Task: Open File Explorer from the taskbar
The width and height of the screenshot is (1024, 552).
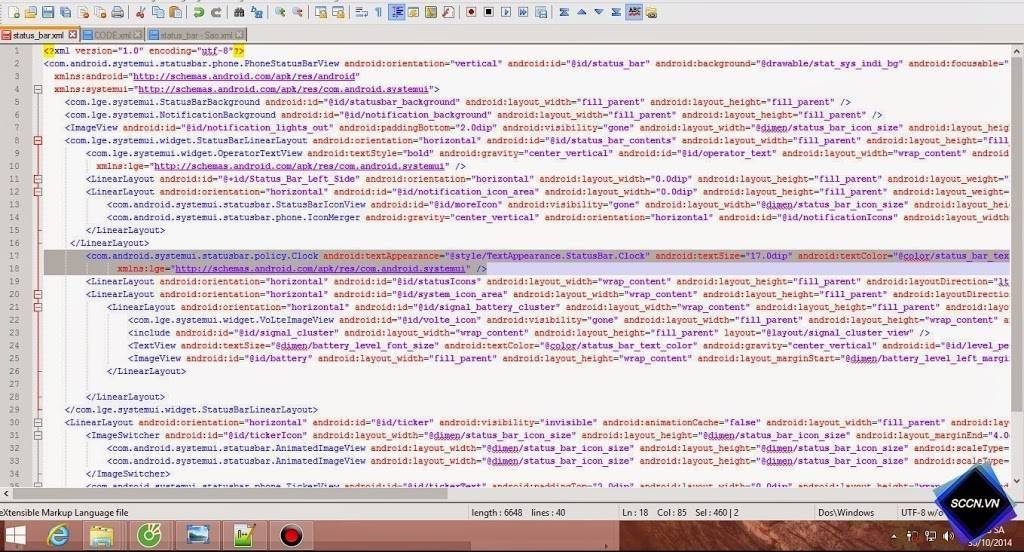Action: tap(101, 536)
